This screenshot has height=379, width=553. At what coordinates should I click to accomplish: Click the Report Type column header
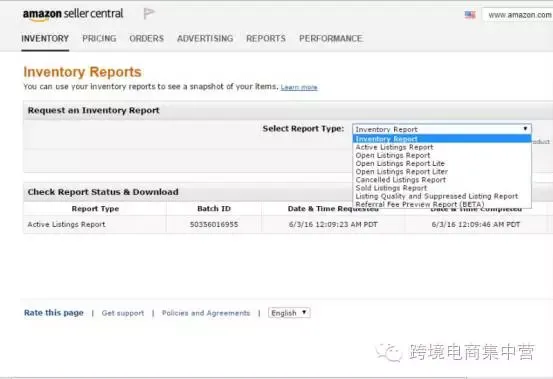point(95,209)
